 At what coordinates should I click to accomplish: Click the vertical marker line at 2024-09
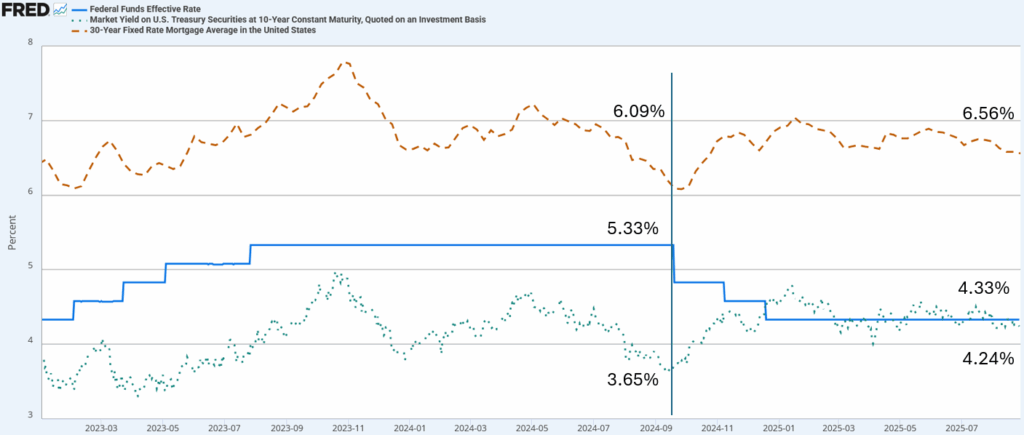(671, 300)
